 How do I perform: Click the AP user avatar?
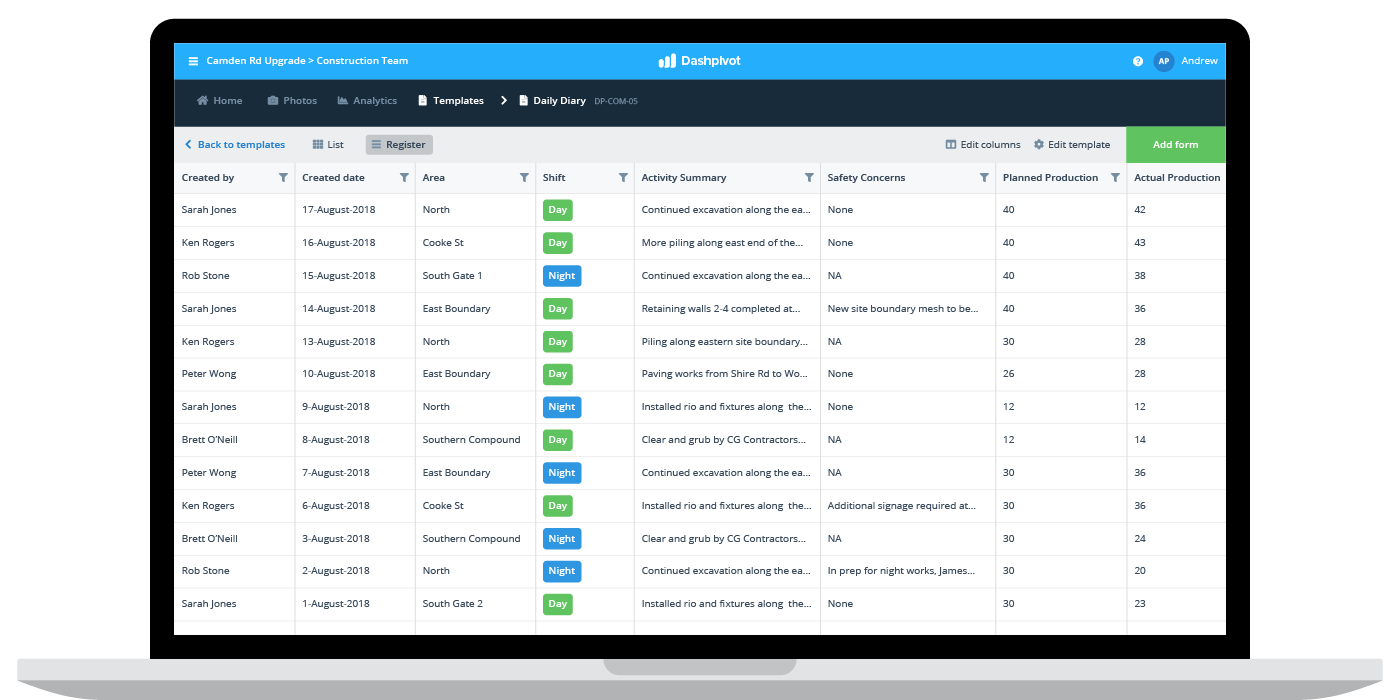click(x=1163, y=61)
